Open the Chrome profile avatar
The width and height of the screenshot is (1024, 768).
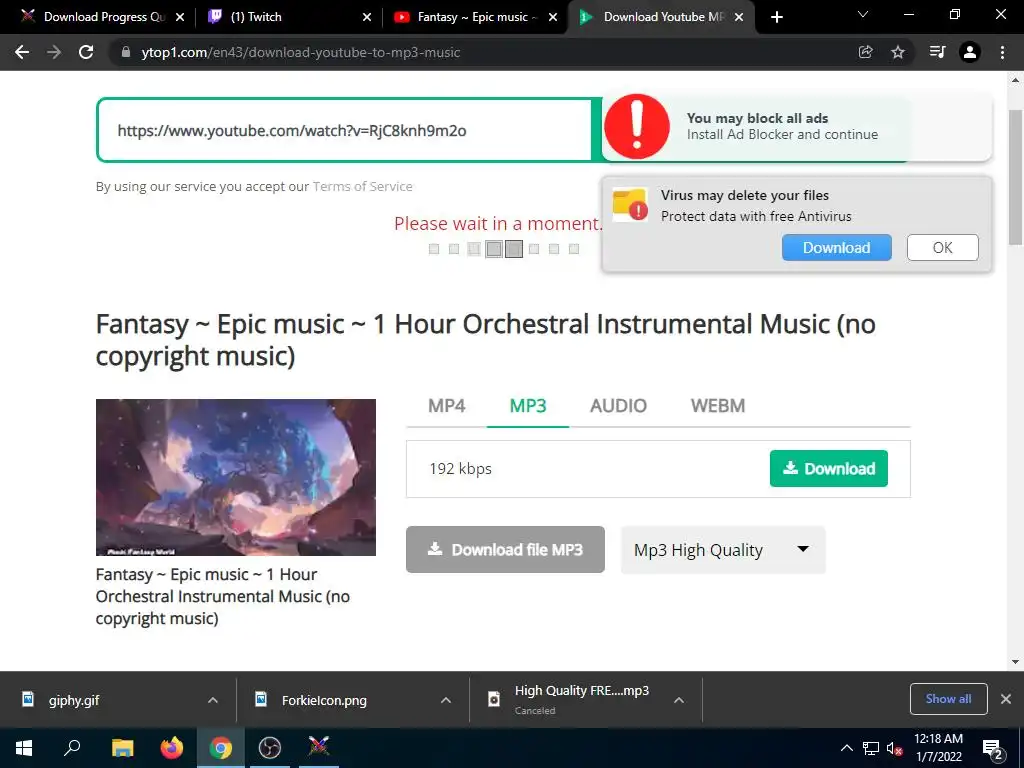click(970, 52)
